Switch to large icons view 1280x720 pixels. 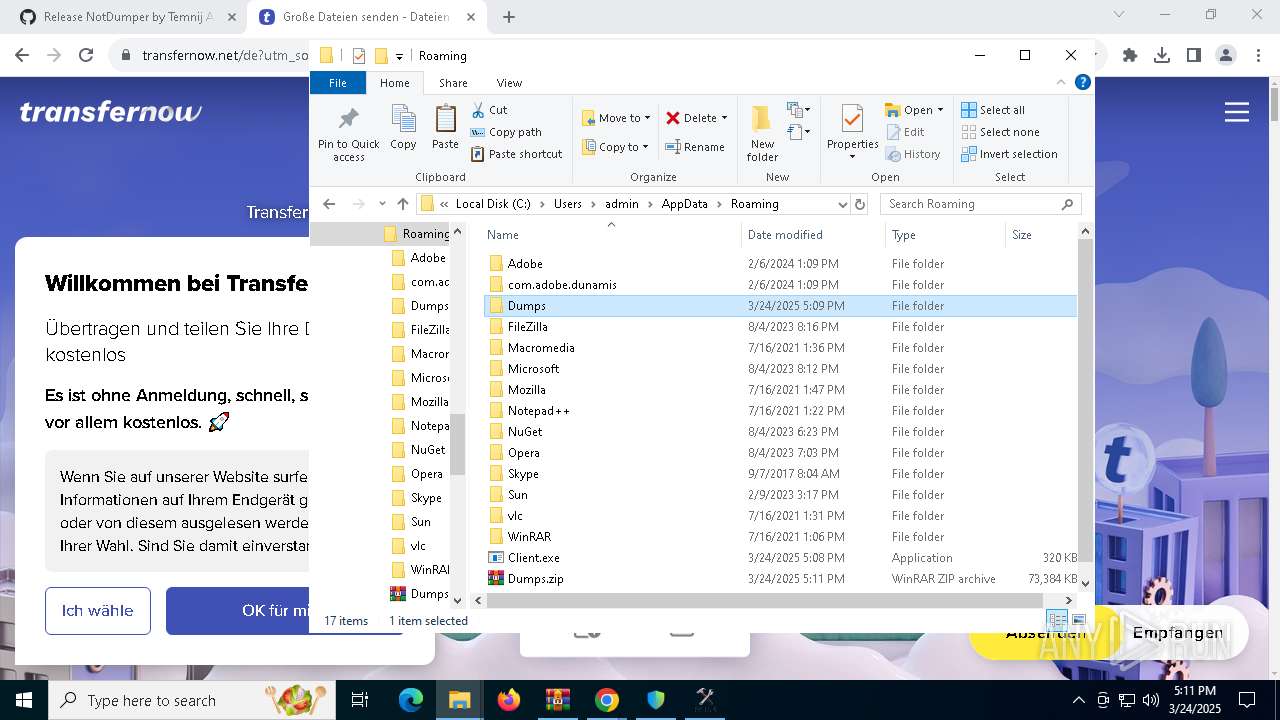[x=1078, y=621]
